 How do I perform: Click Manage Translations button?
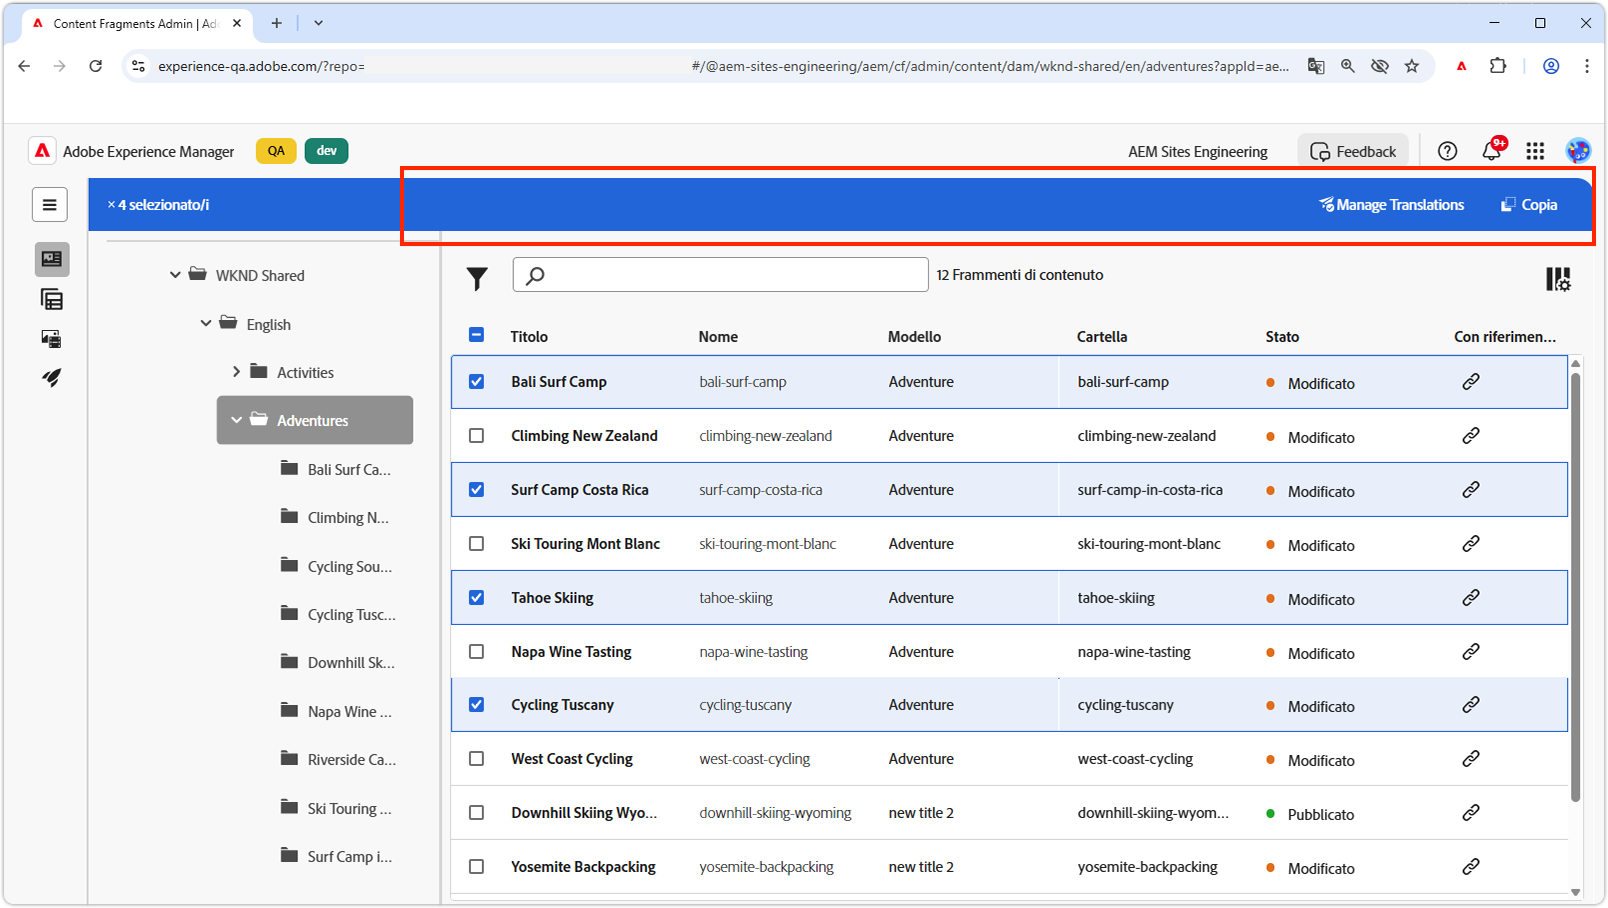coord(1391,205)
